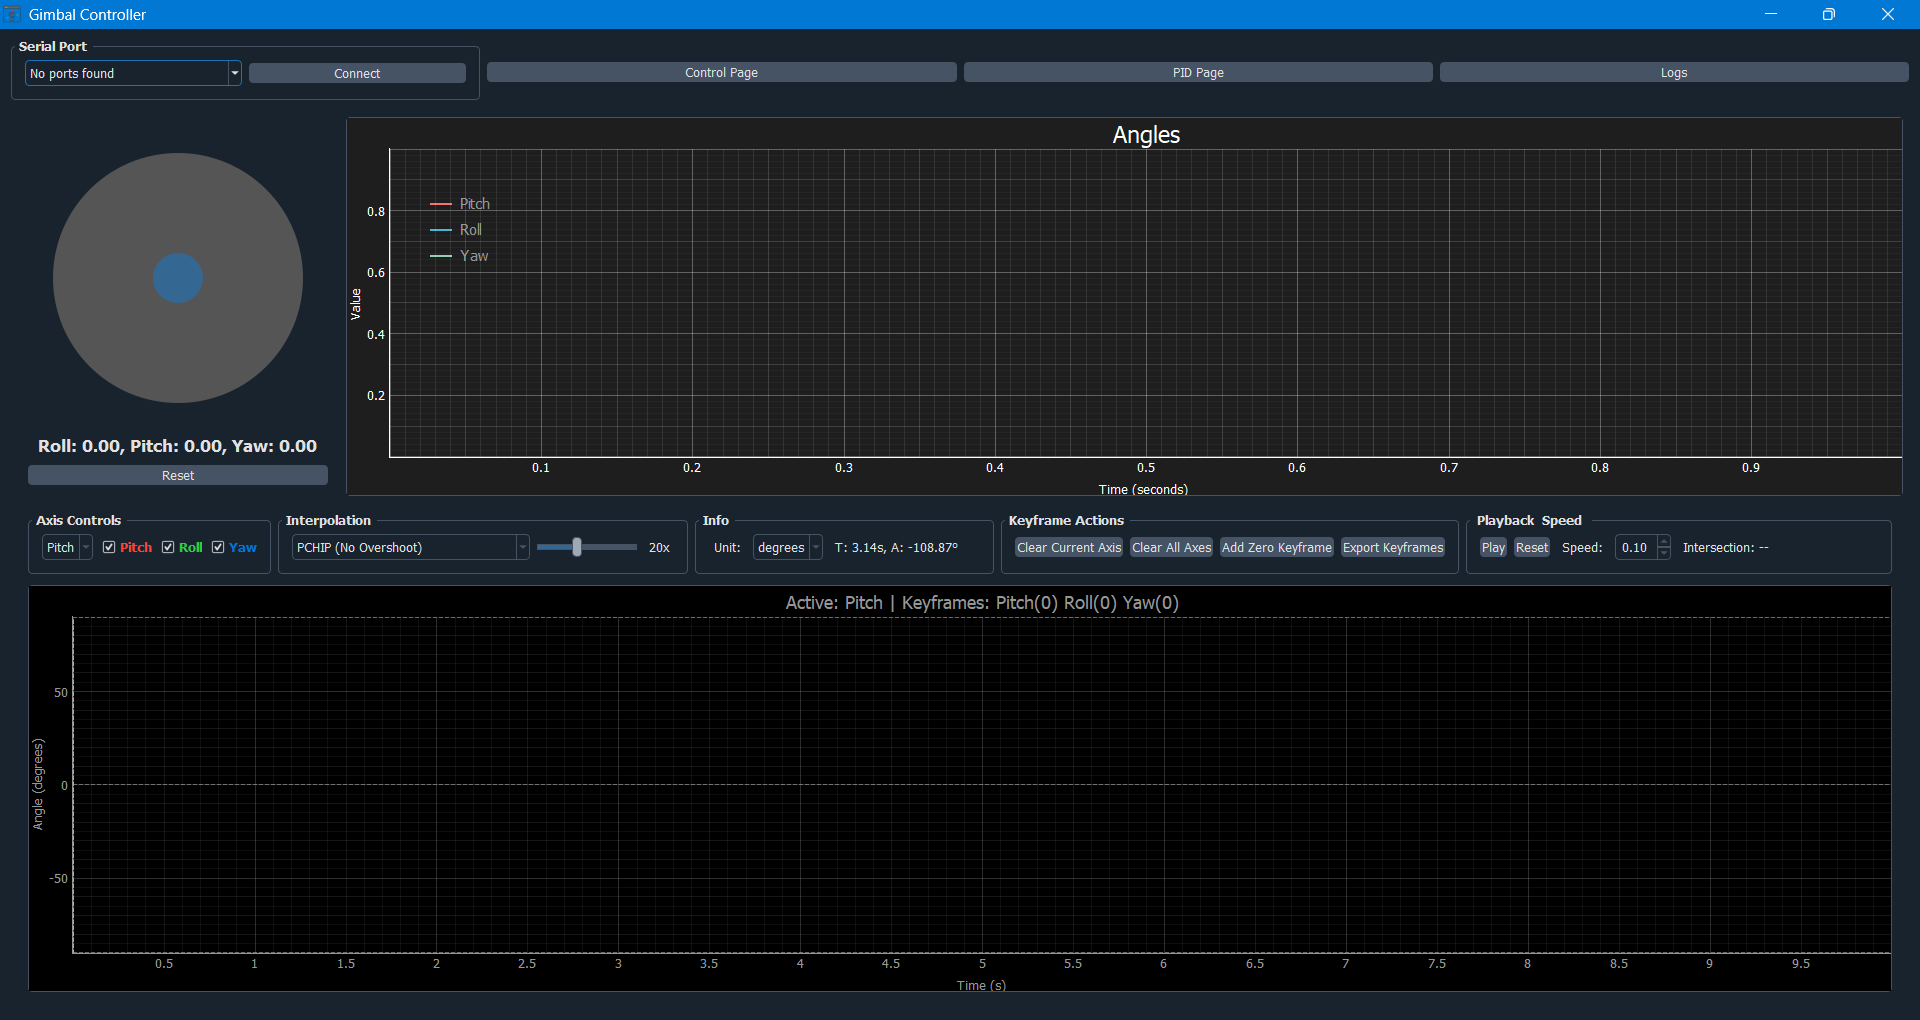Image resolution: width=1920 pixels, height=1020 pixels.
Task: Click the blue joystick knob in the circle
Action: (x=178, y=278)
